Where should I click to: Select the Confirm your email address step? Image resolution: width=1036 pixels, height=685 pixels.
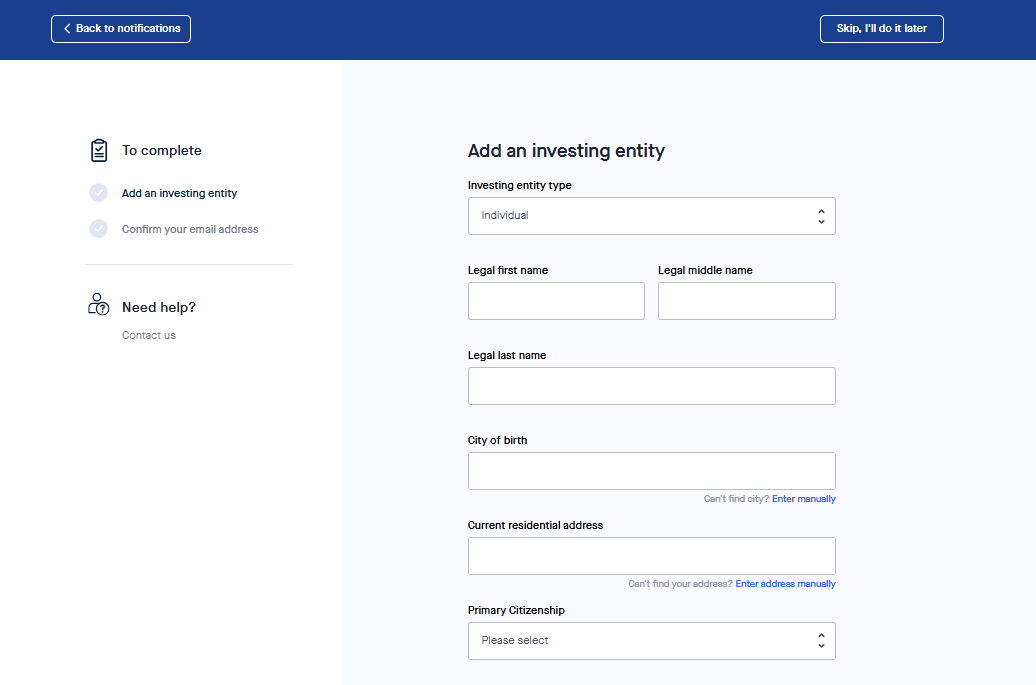tap(190, 229)
